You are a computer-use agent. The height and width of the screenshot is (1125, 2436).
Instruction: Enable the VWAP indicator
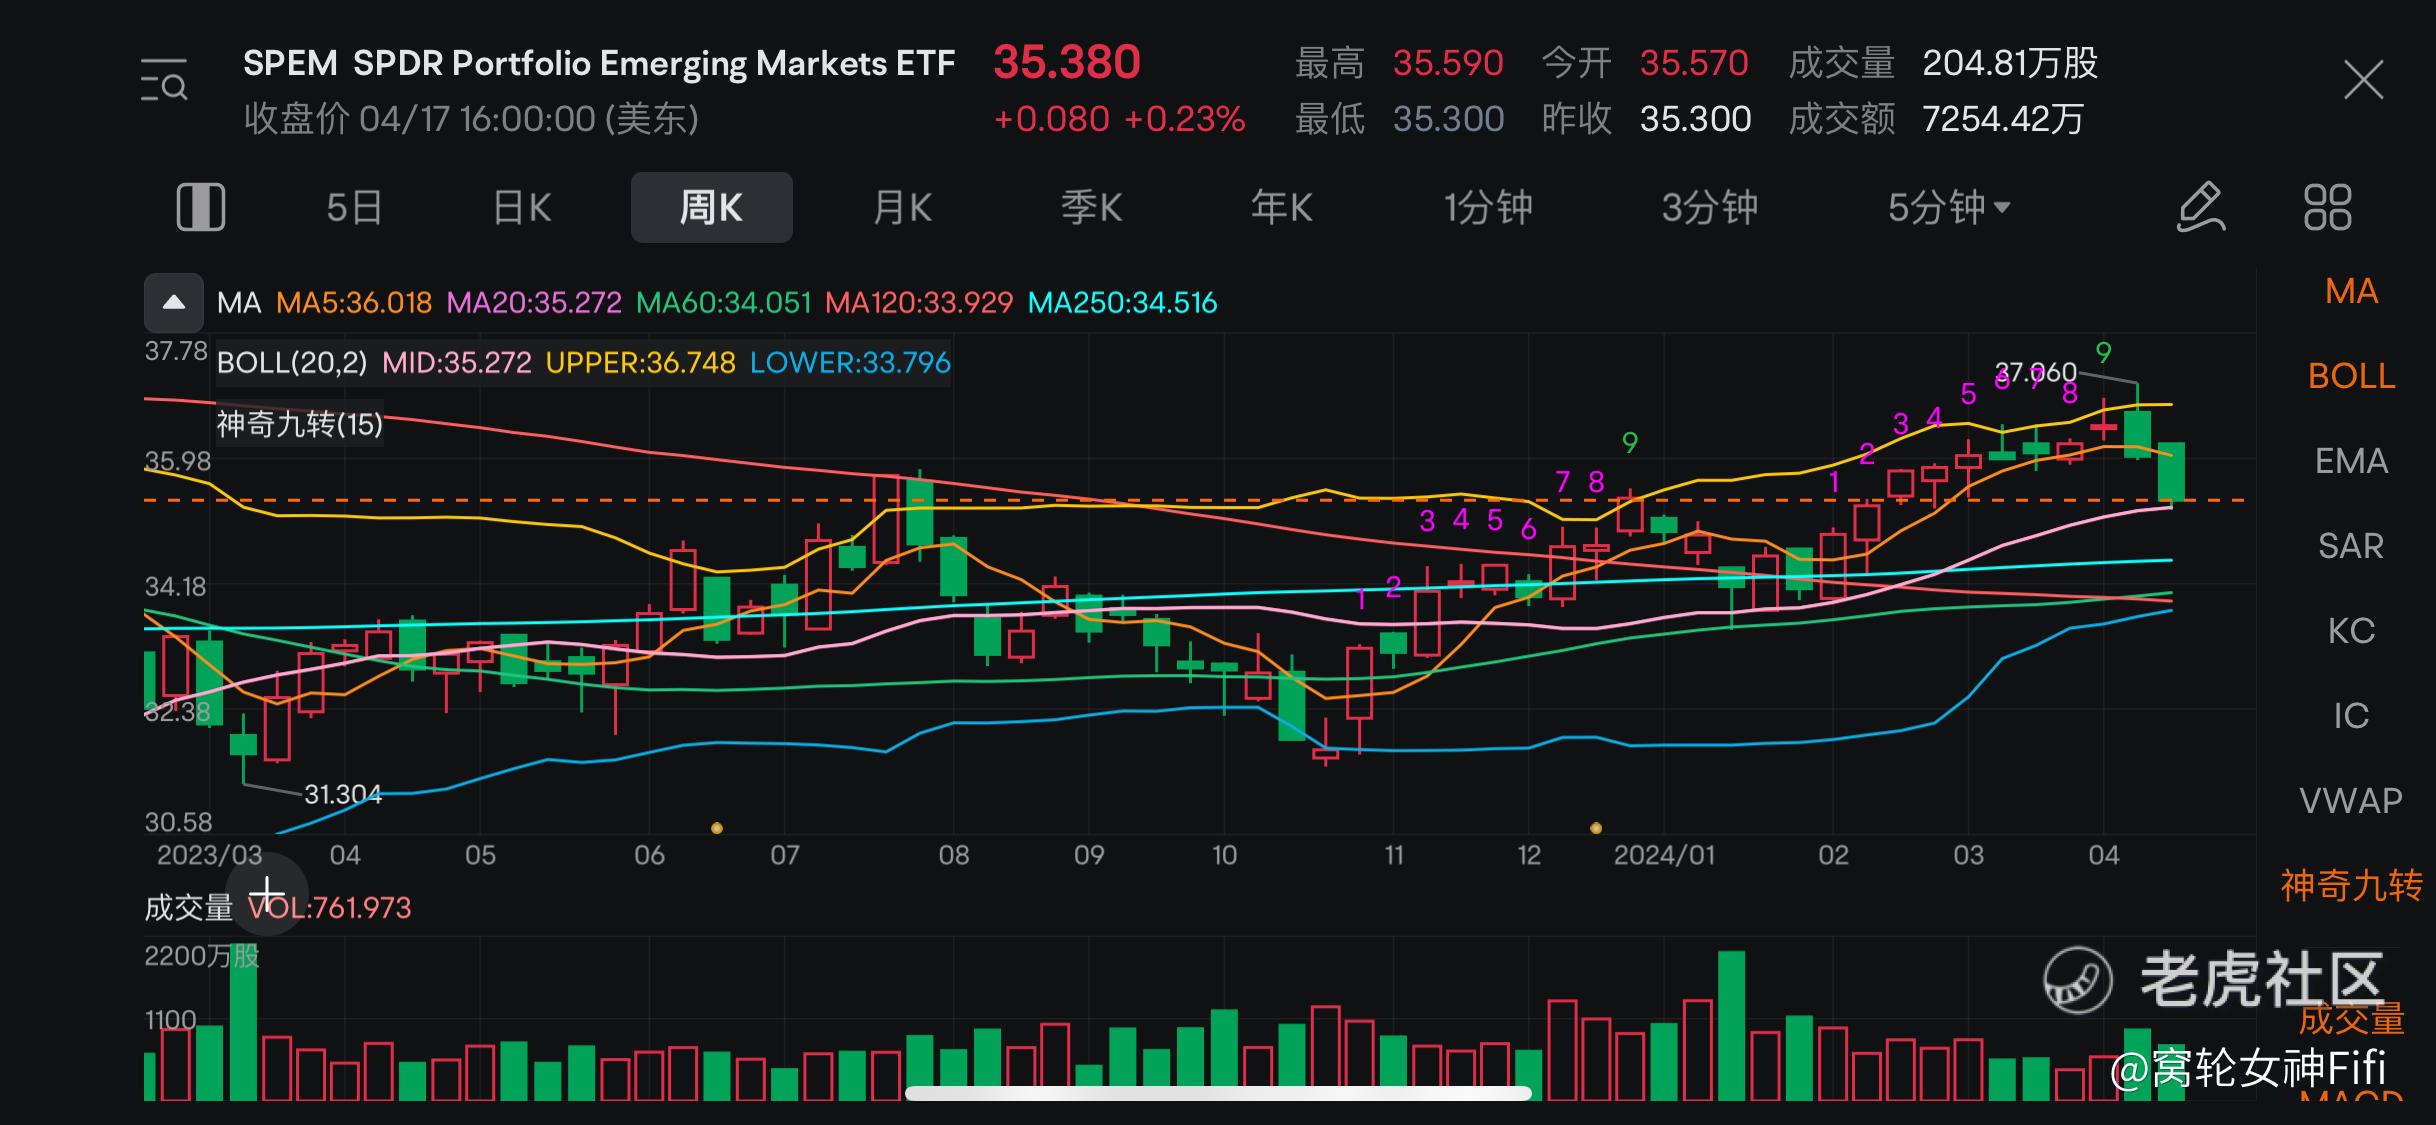pyautogui.click(x=2351, y=801)
